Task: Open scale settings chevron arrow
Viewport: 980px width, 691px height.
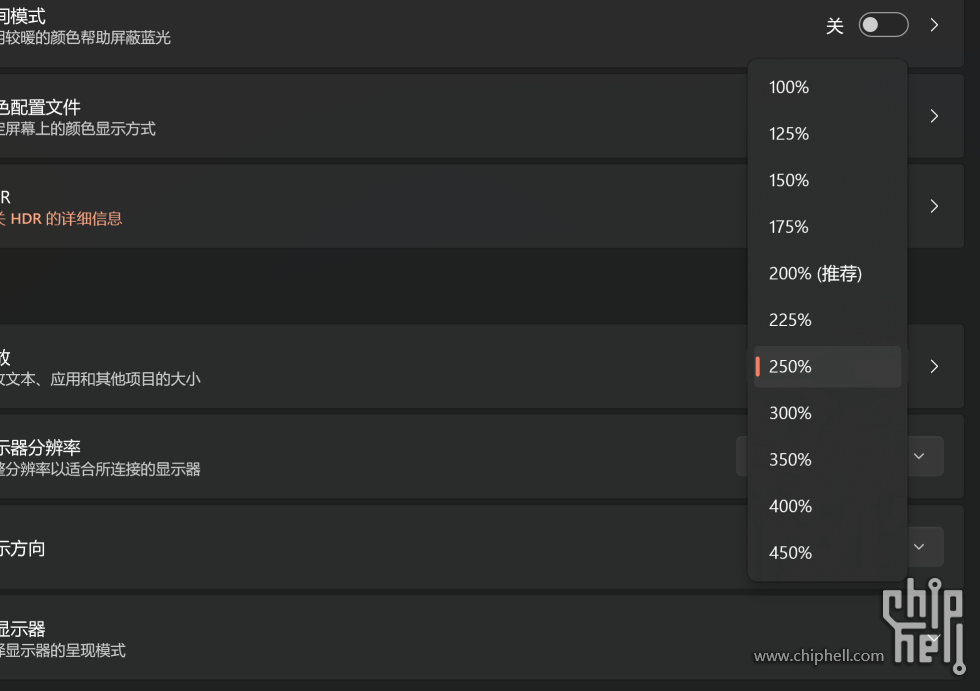Action: tap(934, 366)
